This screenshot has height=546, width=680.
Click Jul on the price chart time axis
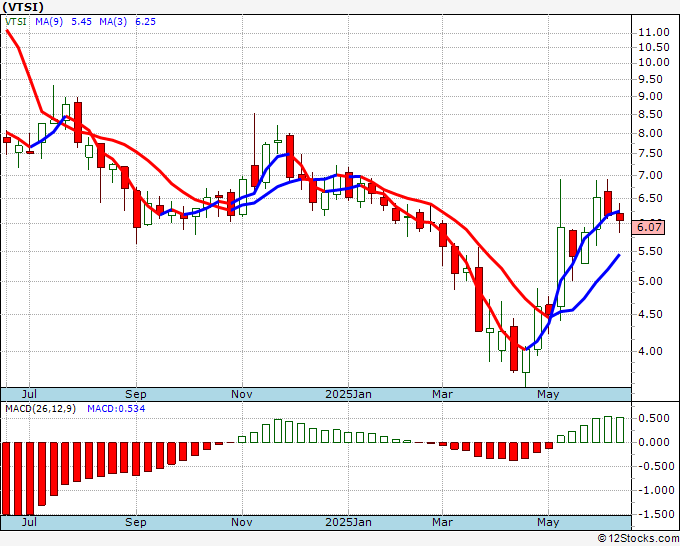click(x=29, y=394)
